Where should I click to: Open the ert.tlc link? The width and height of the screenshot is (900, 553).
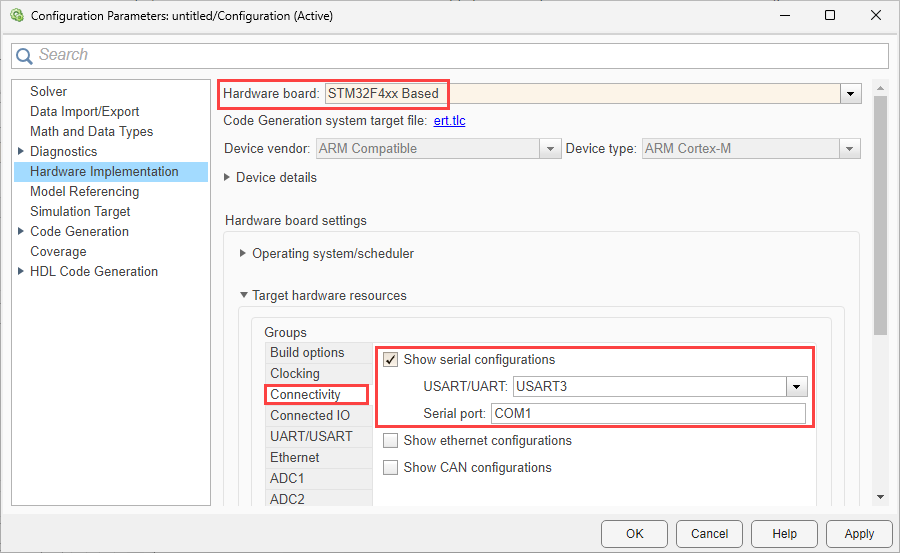449,121
